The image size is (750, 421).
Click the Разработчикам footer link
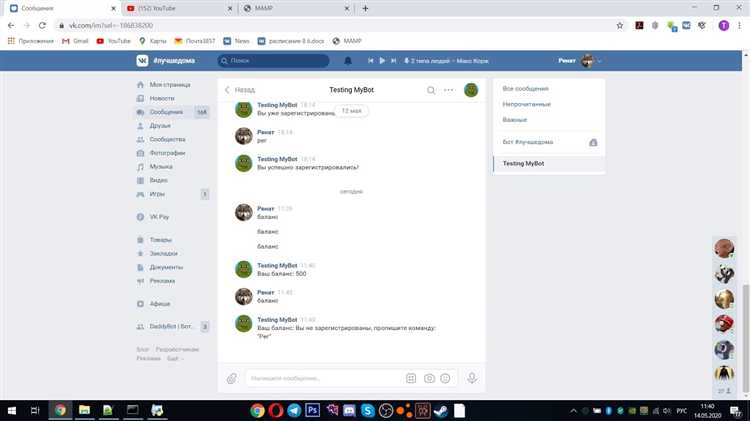pyautogui.click(x=176, y=350)
